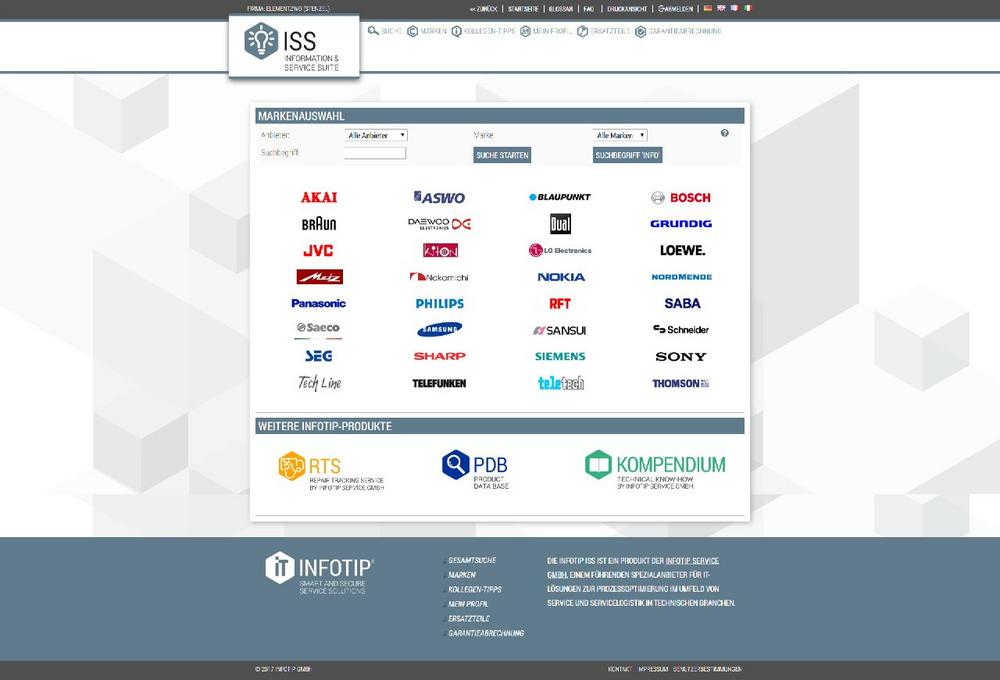Select the Bosch brand logo
1000x680 pixels.
tap(680, 198)
